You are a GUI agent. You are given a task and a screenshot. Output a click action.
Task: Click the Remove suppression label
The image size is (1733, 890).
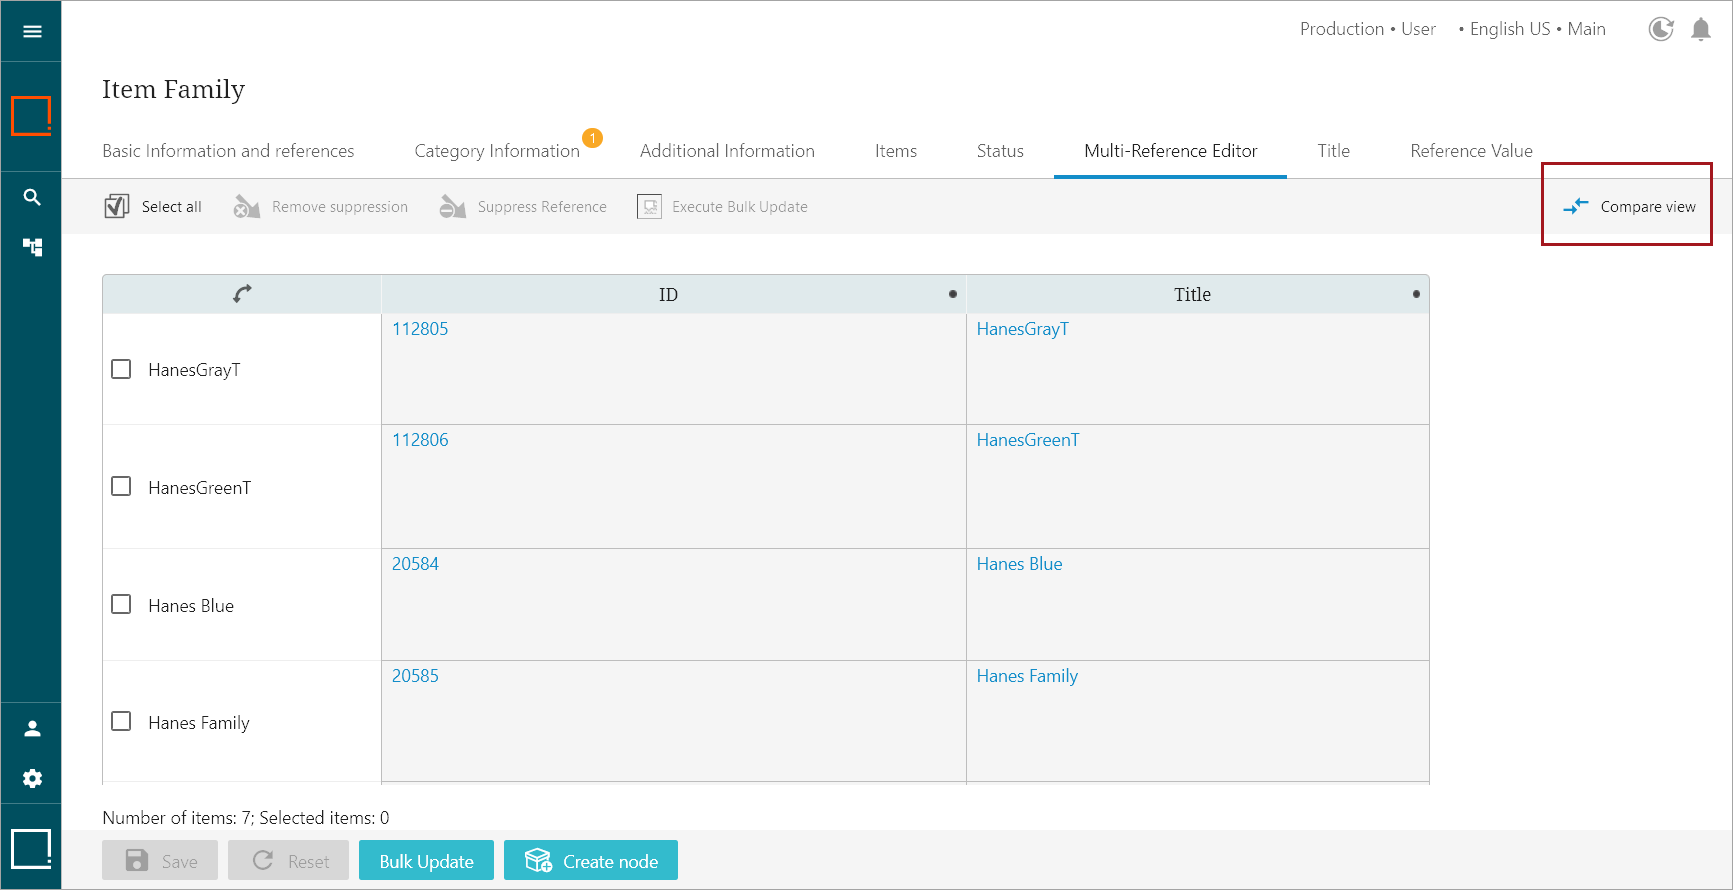tap(340, 207)
